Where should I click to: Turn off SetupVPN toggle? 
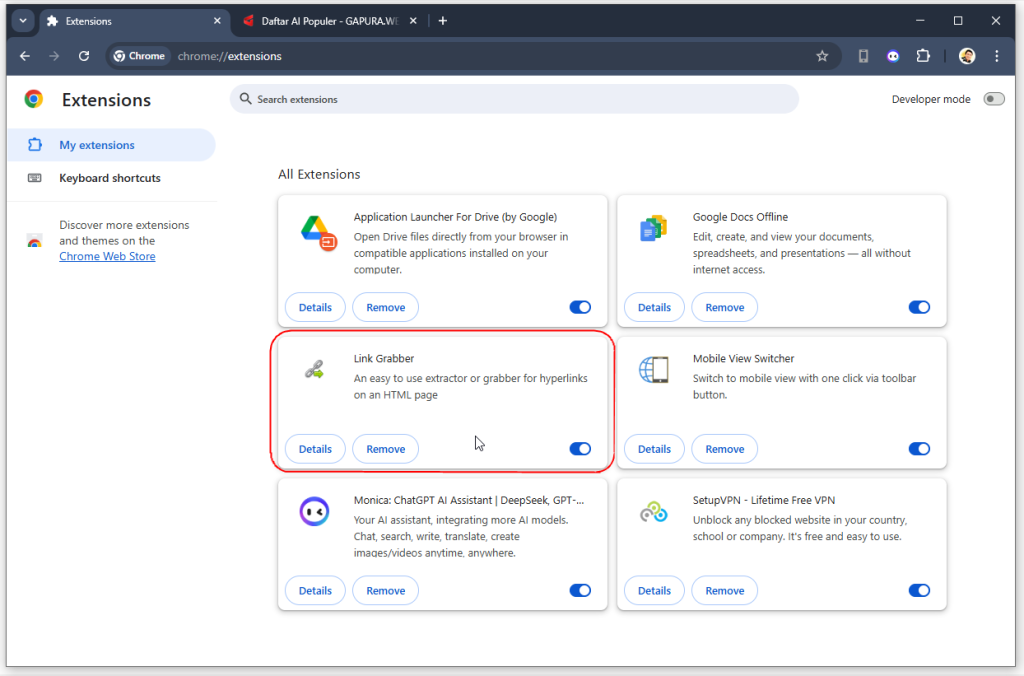(919, 590)
